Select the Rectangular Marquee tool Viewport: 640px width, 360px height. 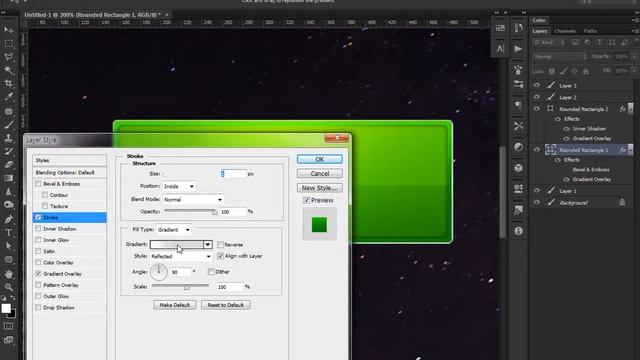click(9, 43)
